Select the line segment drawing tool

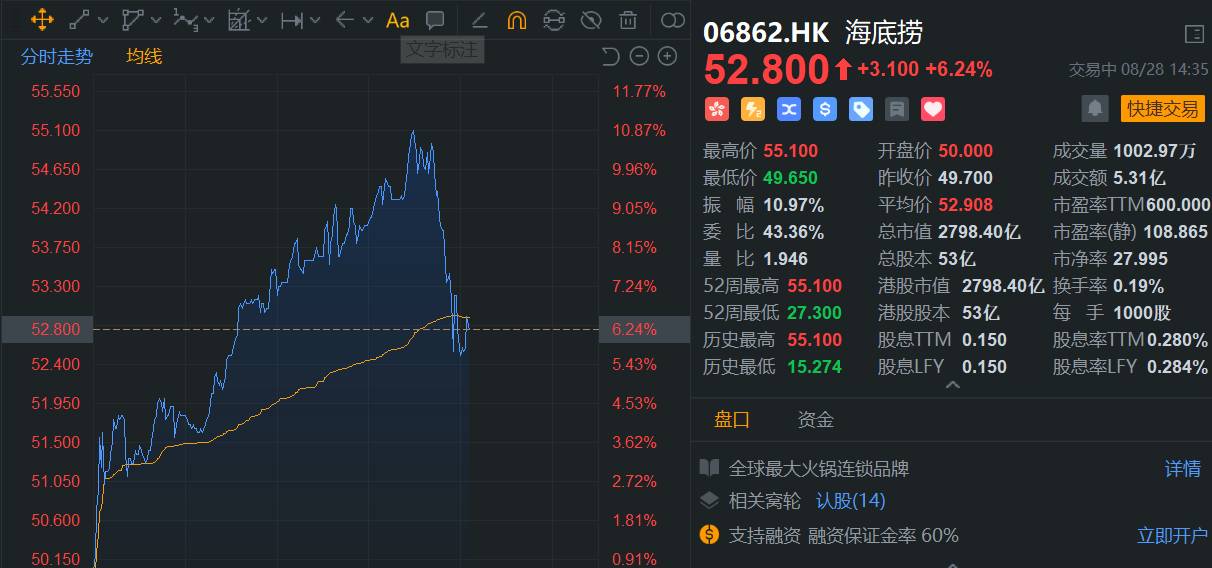79,19
